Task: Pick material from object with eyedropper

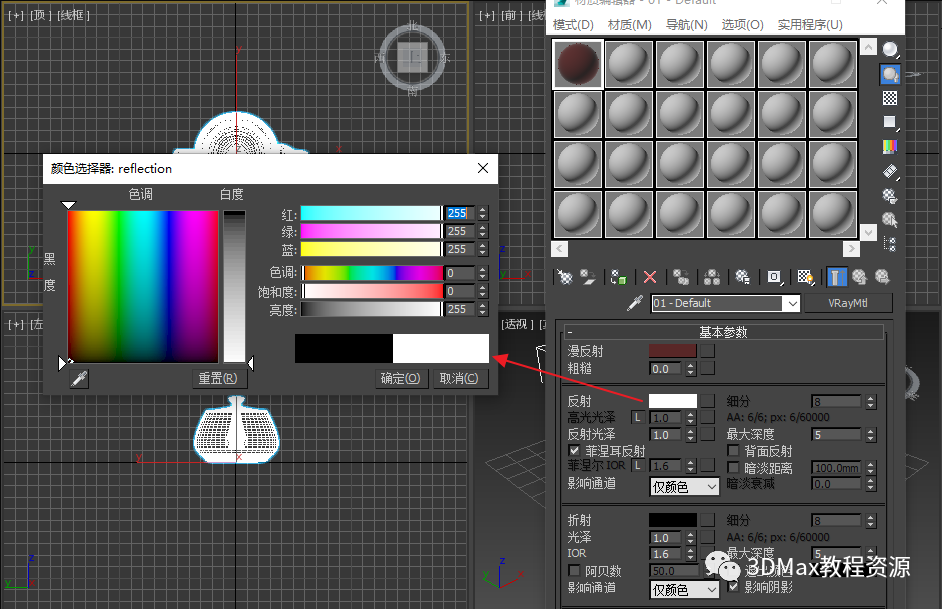Action: point(634,303)
